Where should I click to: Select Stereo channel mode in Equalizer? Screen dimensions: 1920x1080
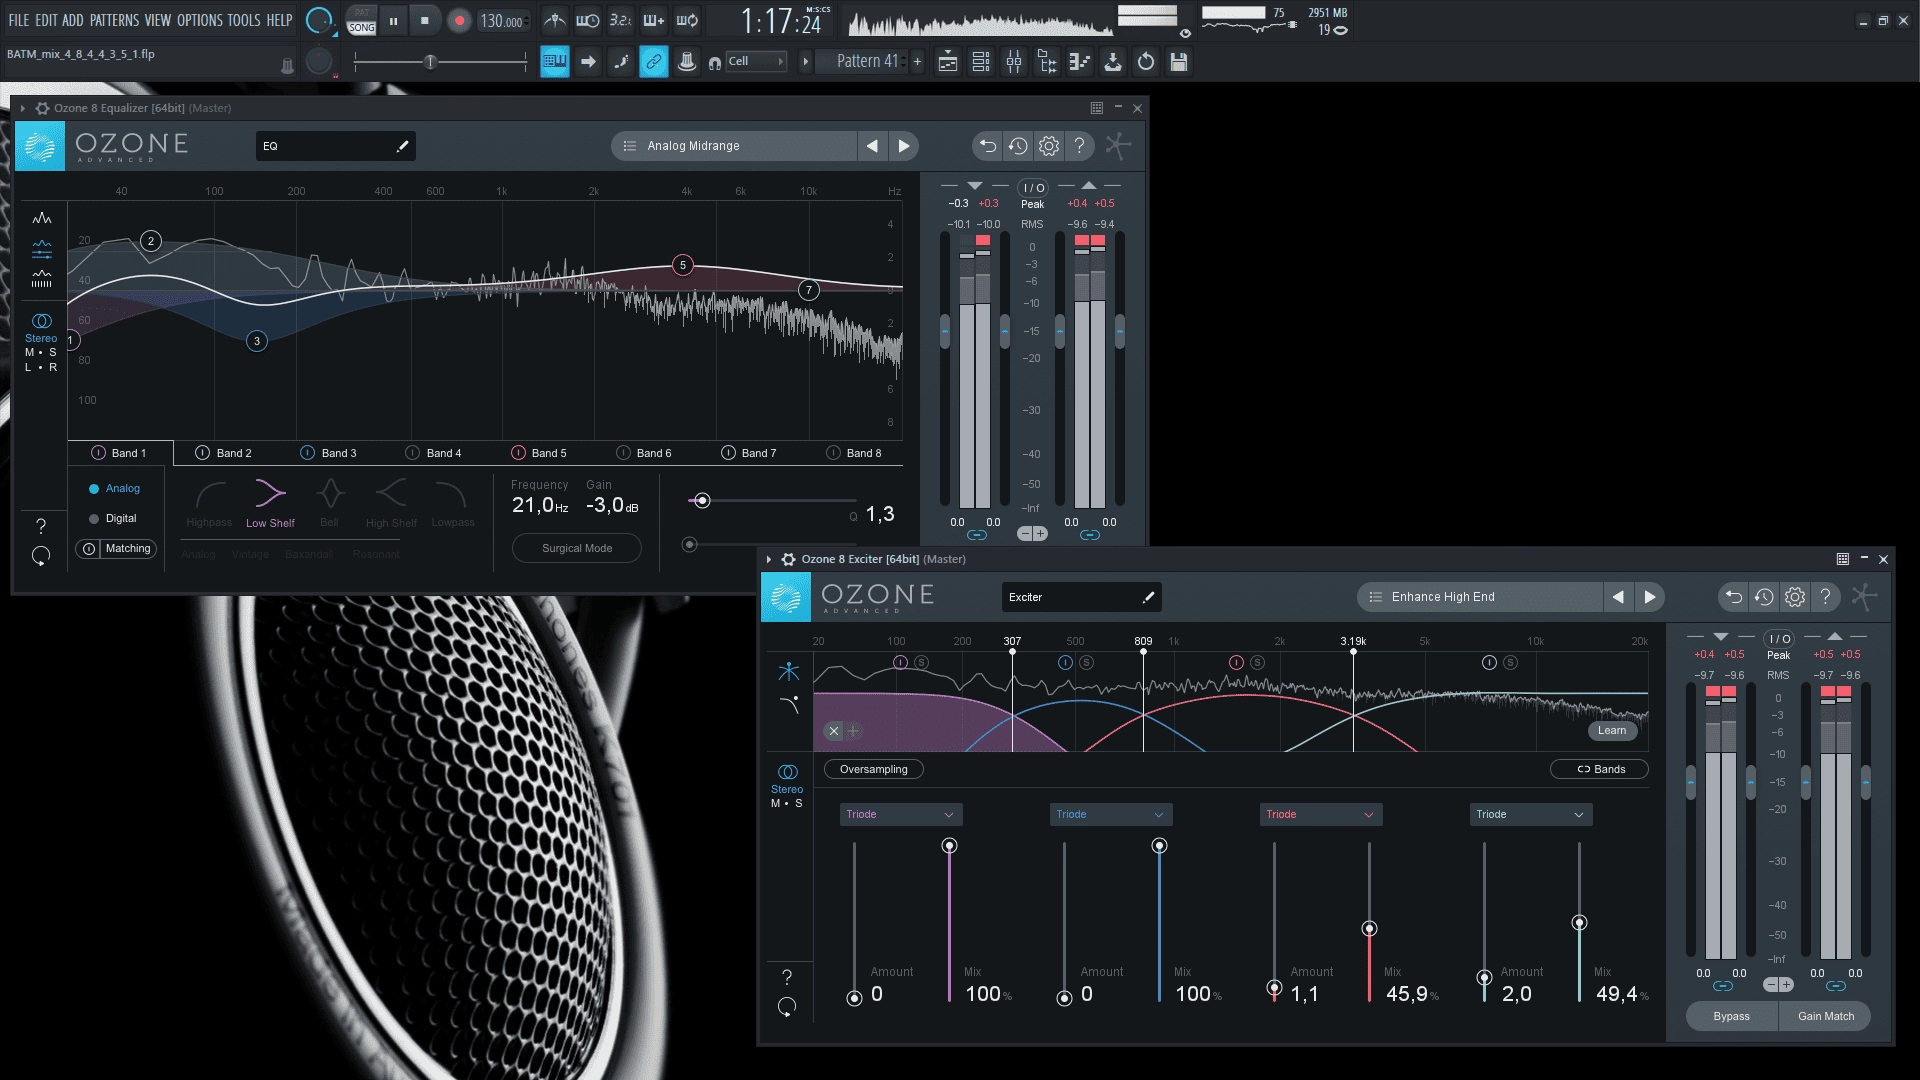[x=41, y=328]
